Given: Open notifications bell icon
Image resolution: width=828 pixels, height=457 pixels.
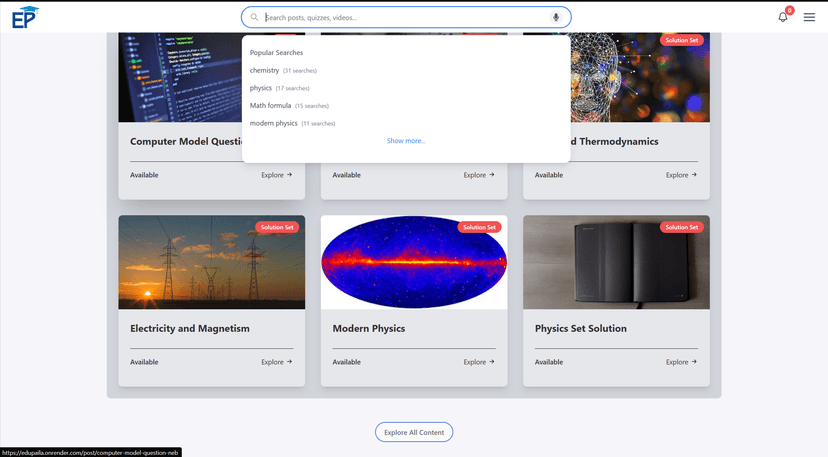Looking at the screenshot, I should point(783,17).
